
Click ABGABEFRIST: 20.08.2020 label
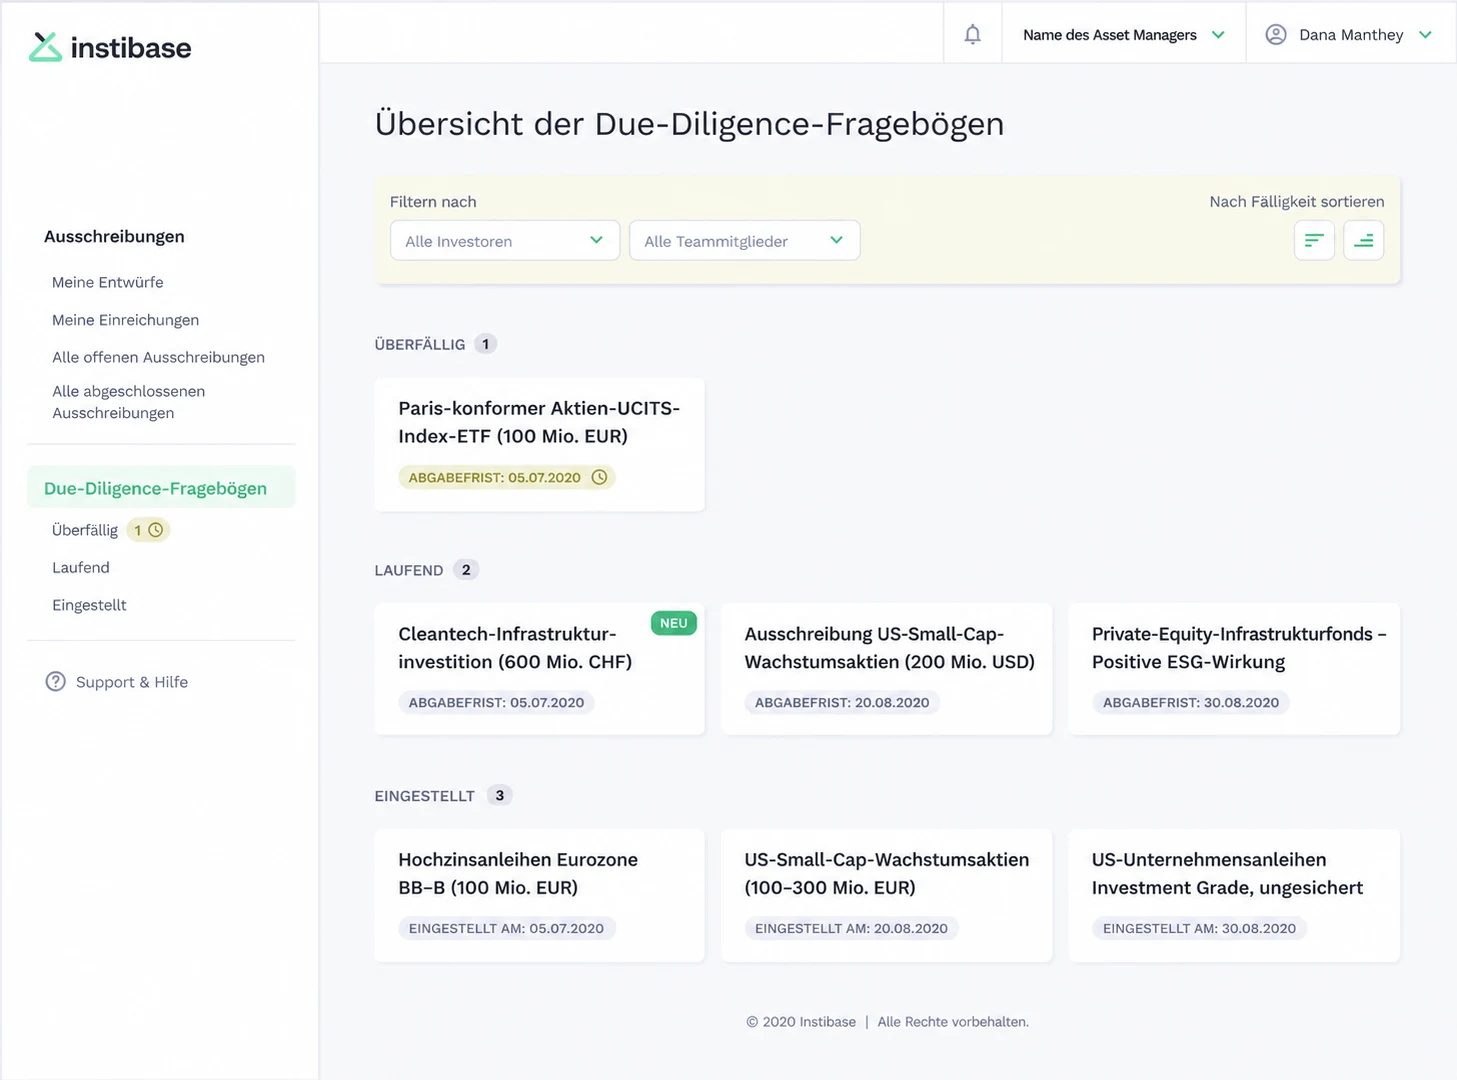tap(842, 702)
